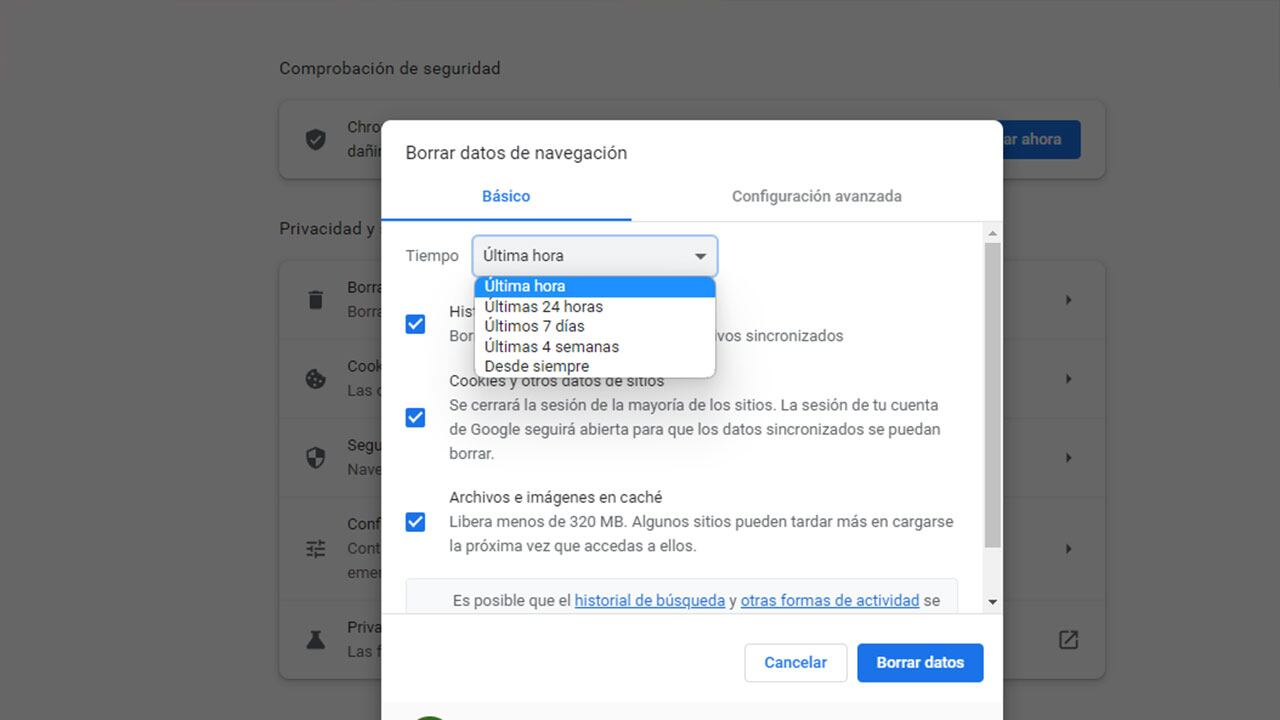Click the shield checkmark icon near Chrome text
This screenshot has height=720, width=1280.
(315, 140)
